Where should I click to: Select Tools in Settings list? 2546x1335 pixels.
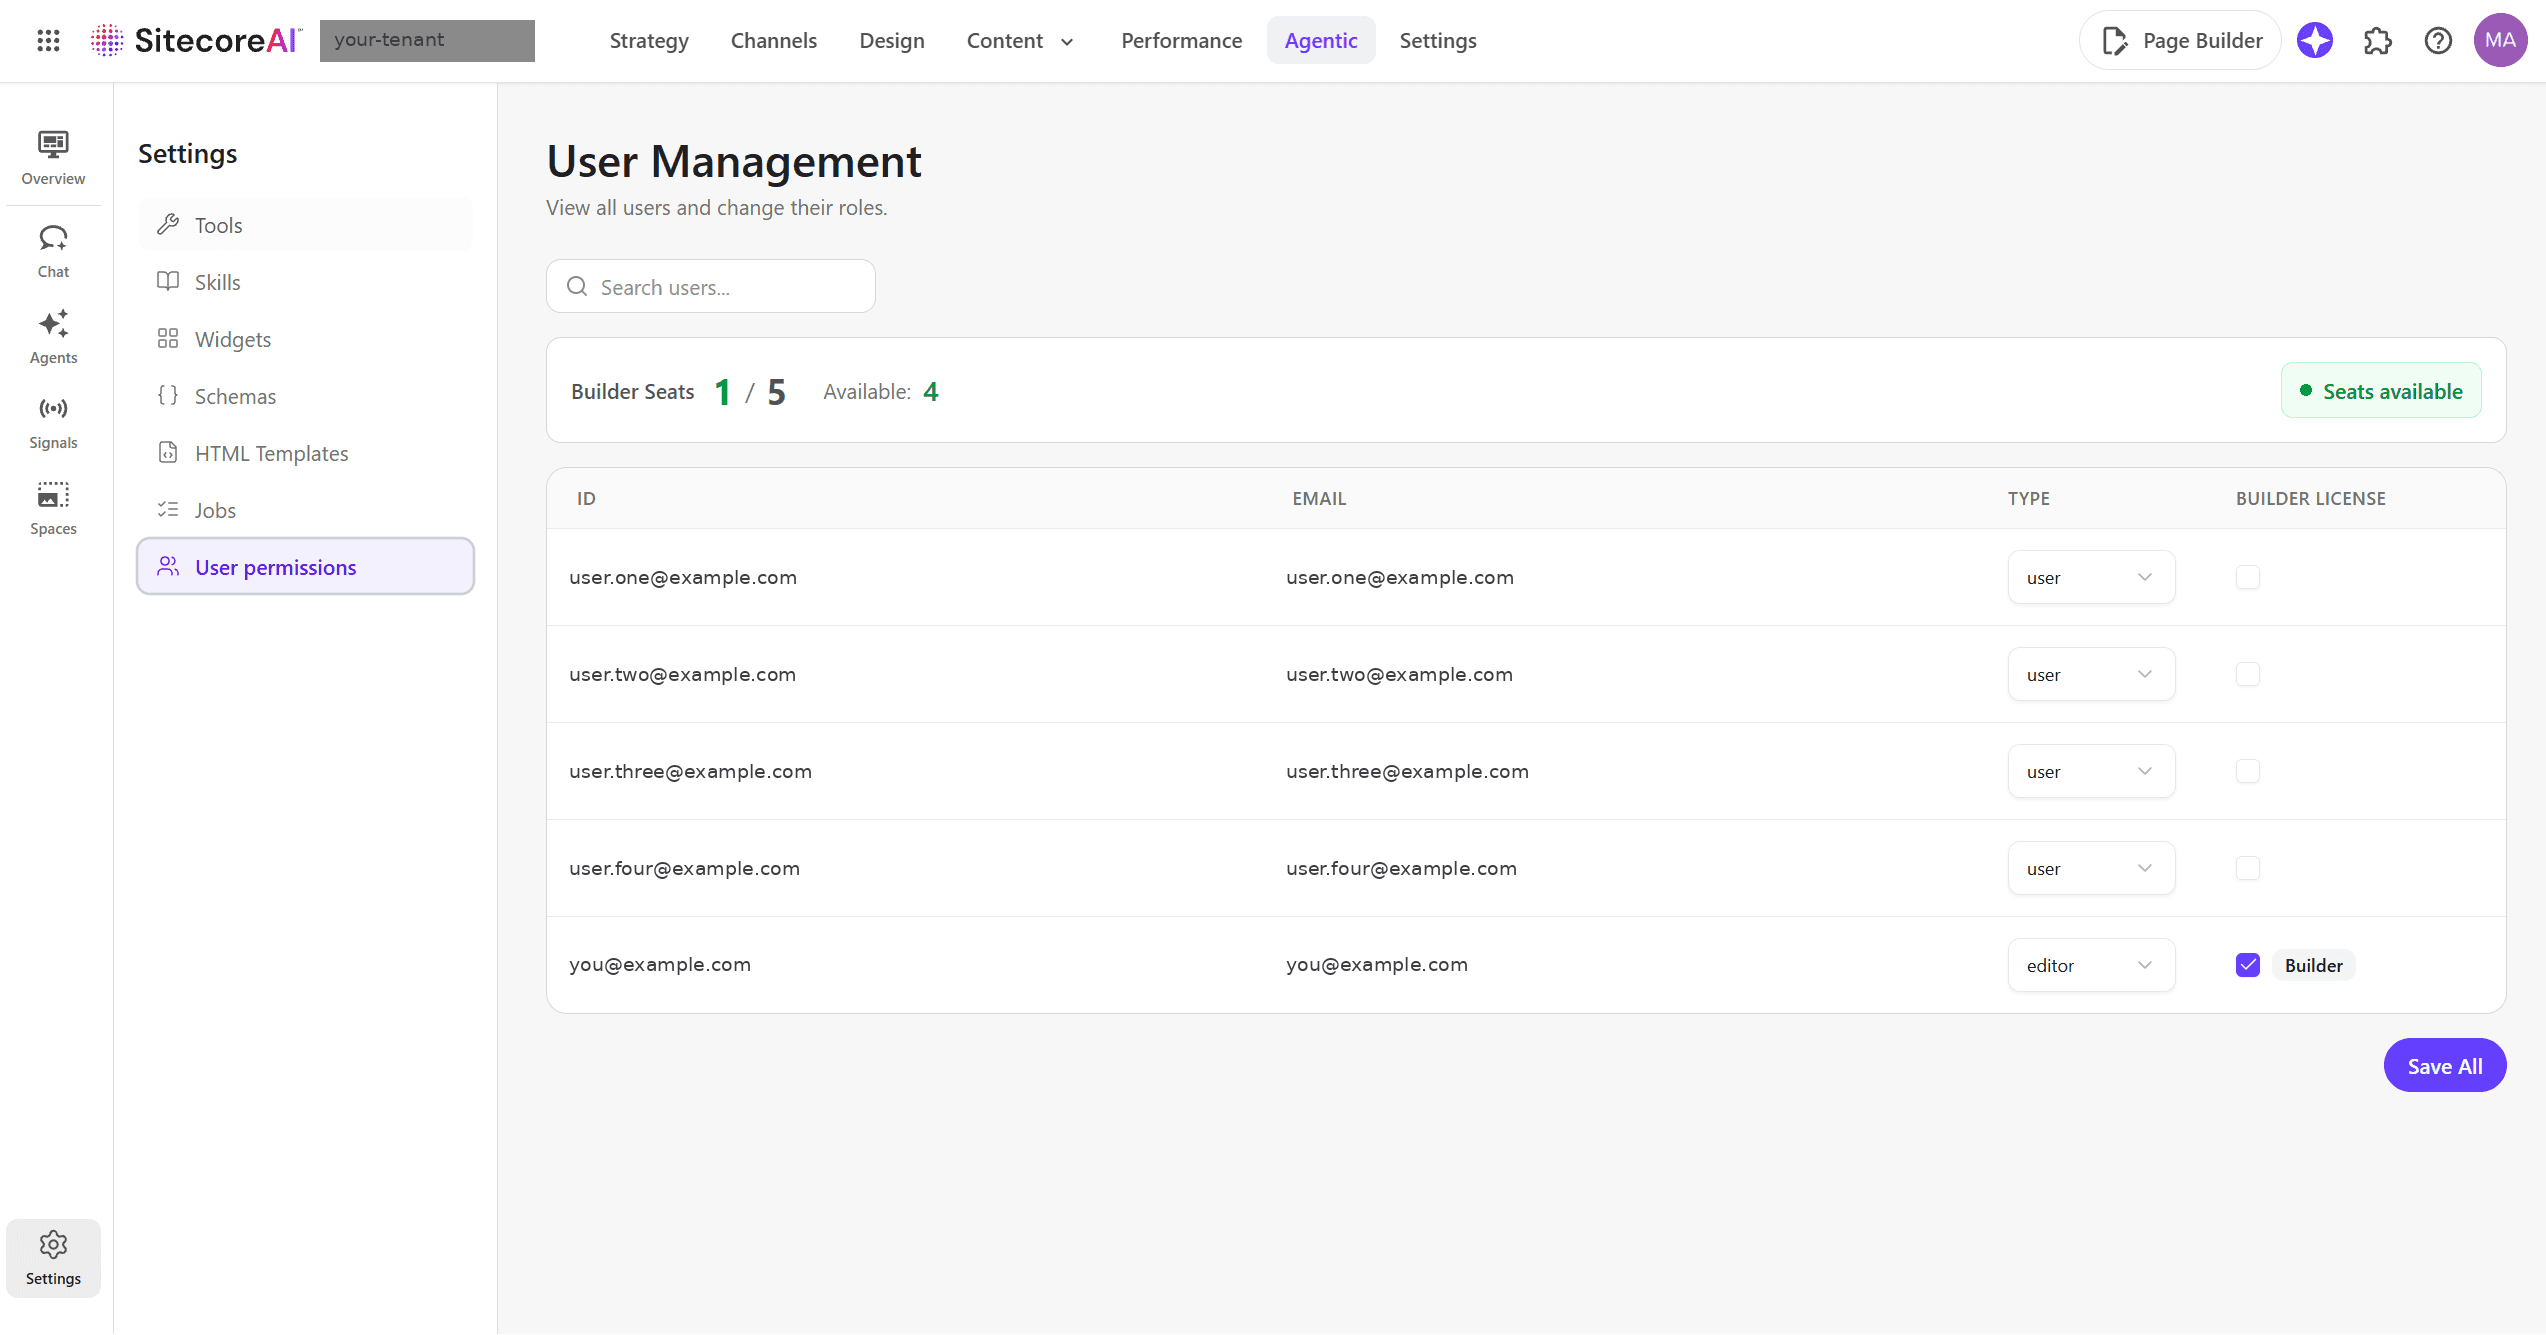[x=305, y=225]
